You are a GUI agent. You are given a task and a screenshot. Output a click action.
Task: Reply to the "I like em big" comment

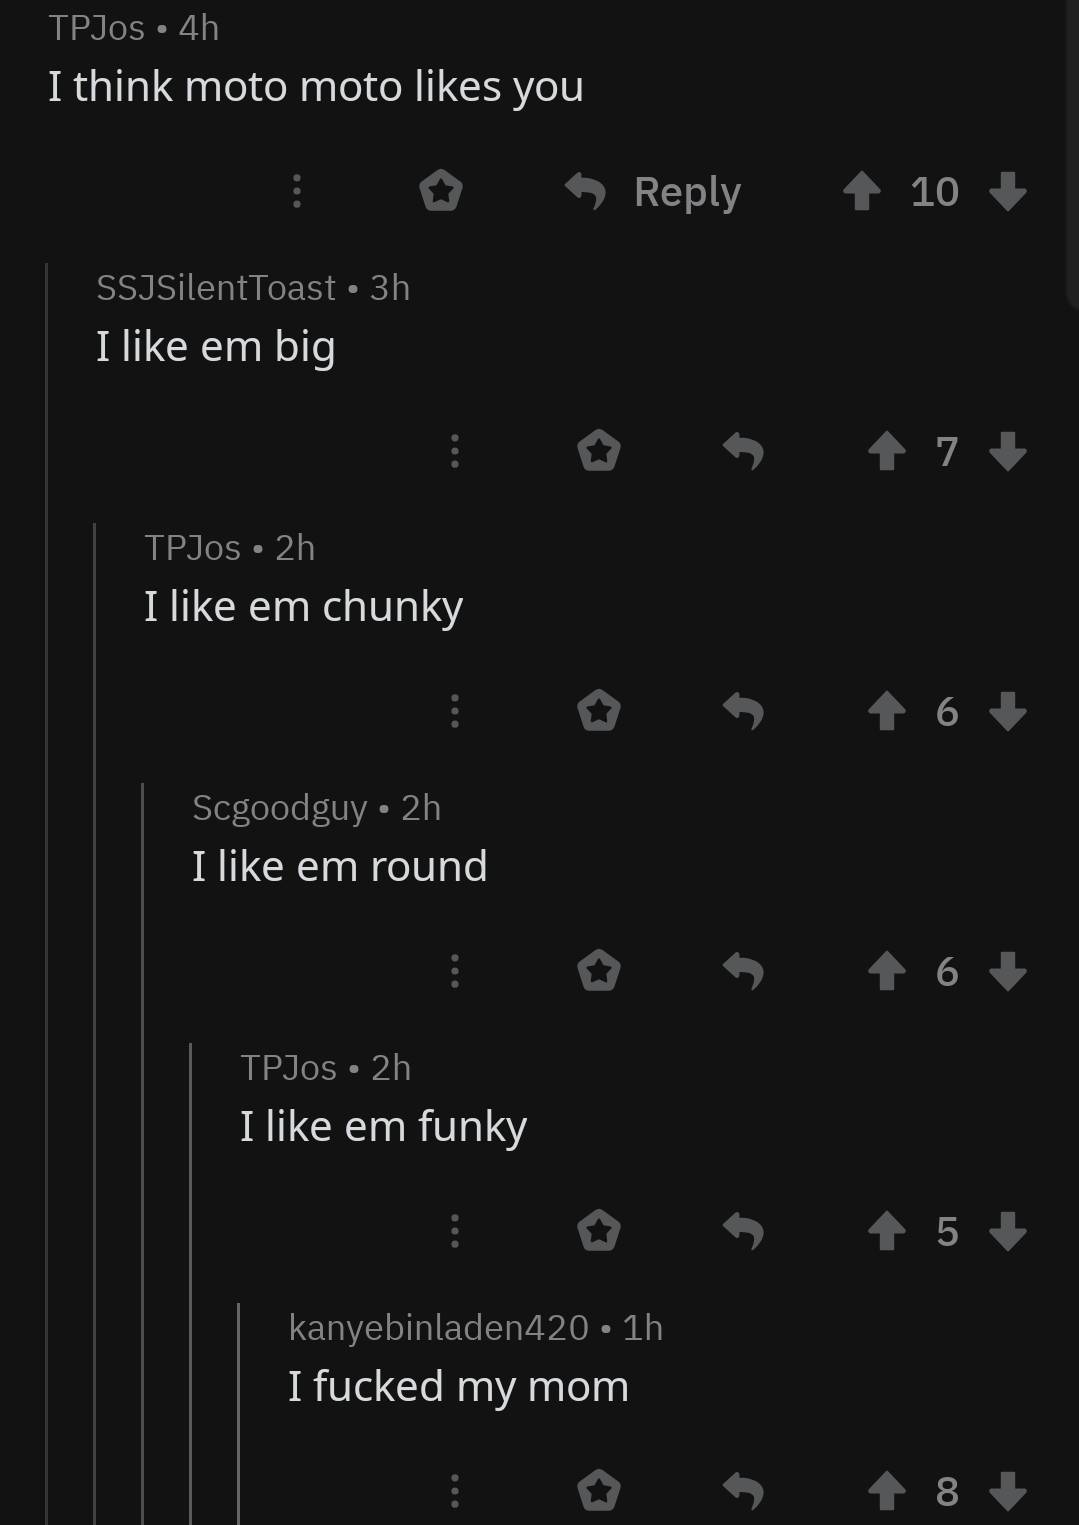(x=743, y=451)
